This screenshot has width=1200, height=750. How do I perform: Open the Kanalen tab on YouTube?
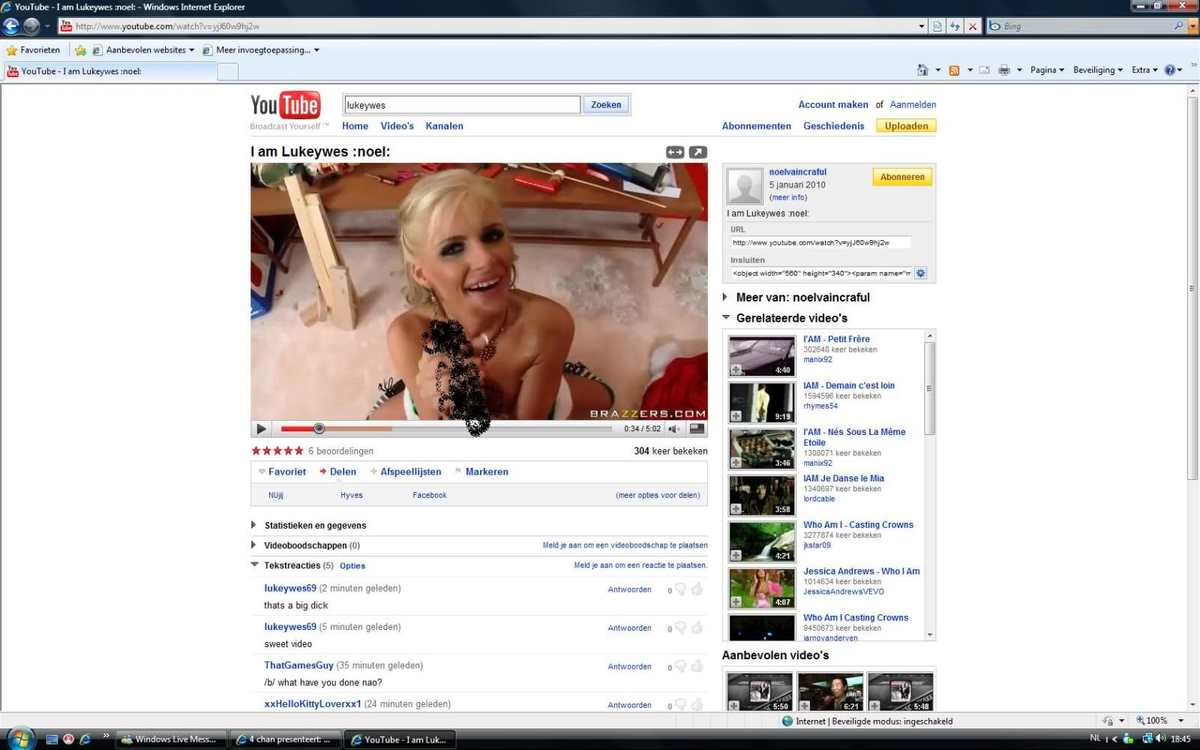pos(444,126)
